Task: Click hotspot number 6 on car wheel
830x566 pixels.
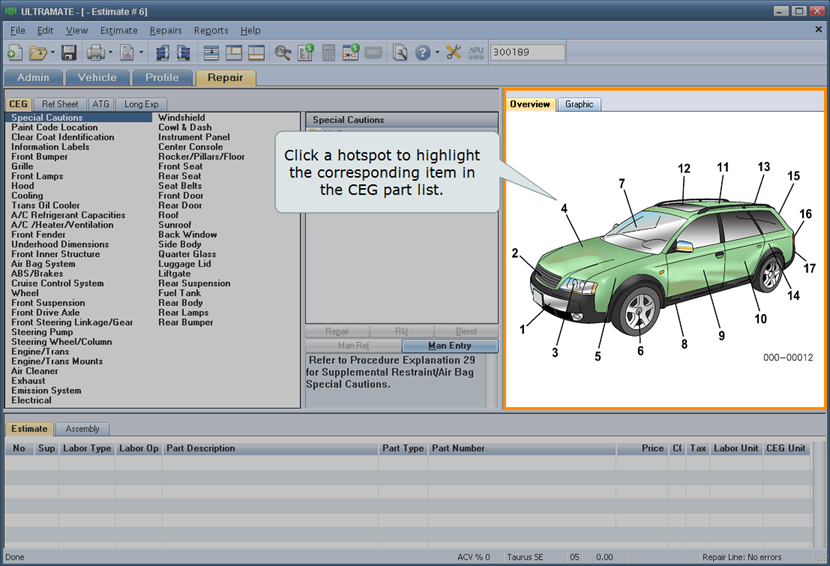Action: [x=640, y=350]
